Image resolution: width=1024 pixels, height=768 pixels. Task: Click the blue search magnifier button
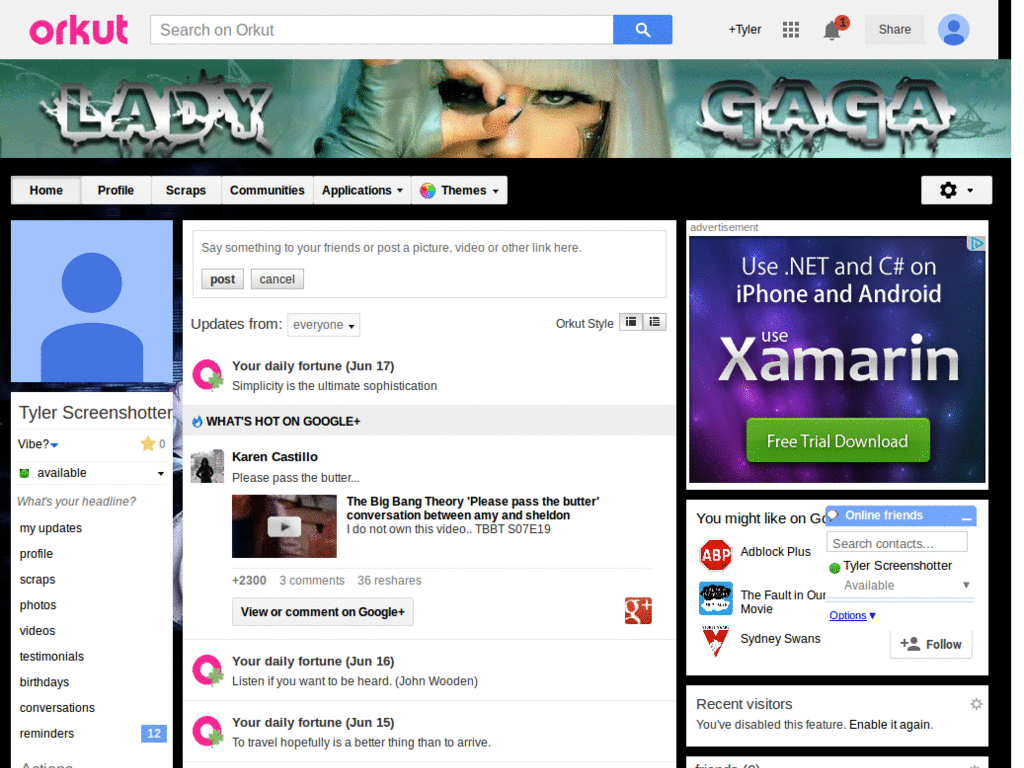[x=642, y=30]
